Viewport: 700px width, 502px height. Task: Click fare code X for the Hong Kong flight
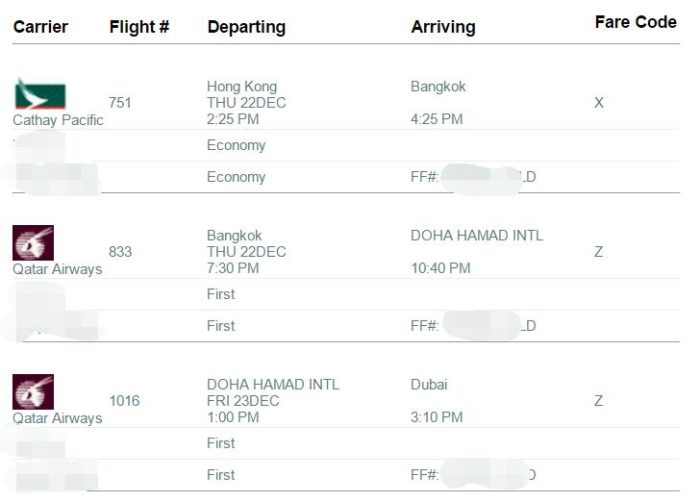[x=599, y=103]
